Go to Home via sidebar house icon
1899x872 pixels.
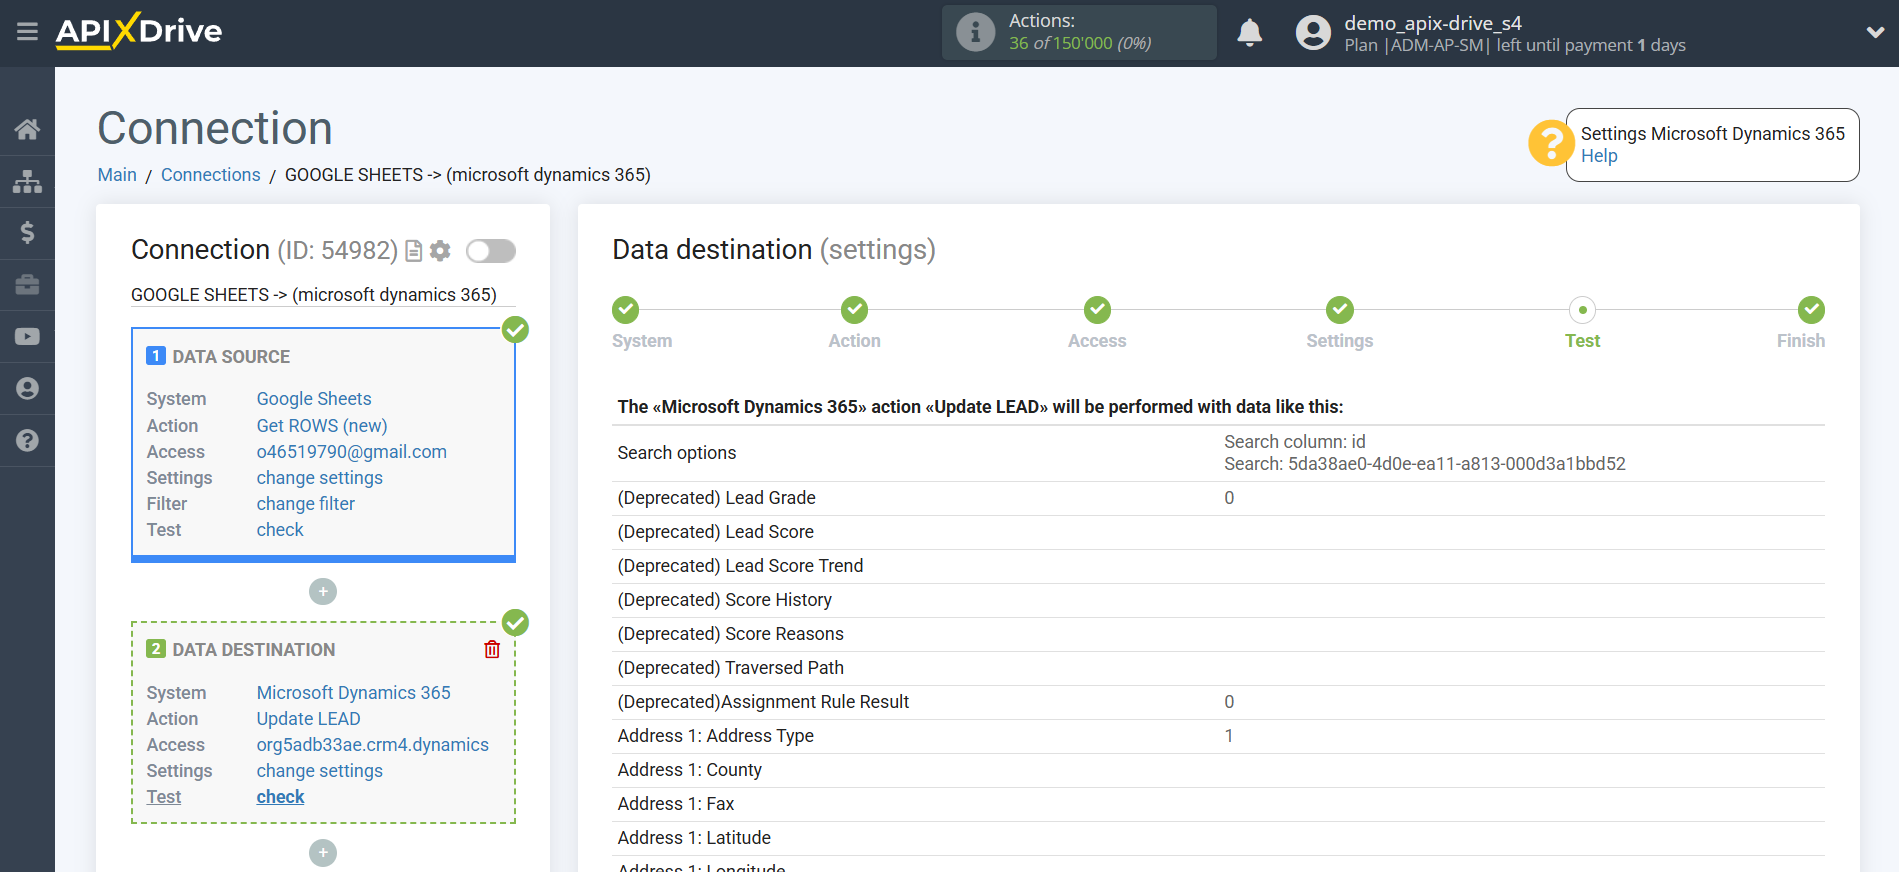[27, 129]
